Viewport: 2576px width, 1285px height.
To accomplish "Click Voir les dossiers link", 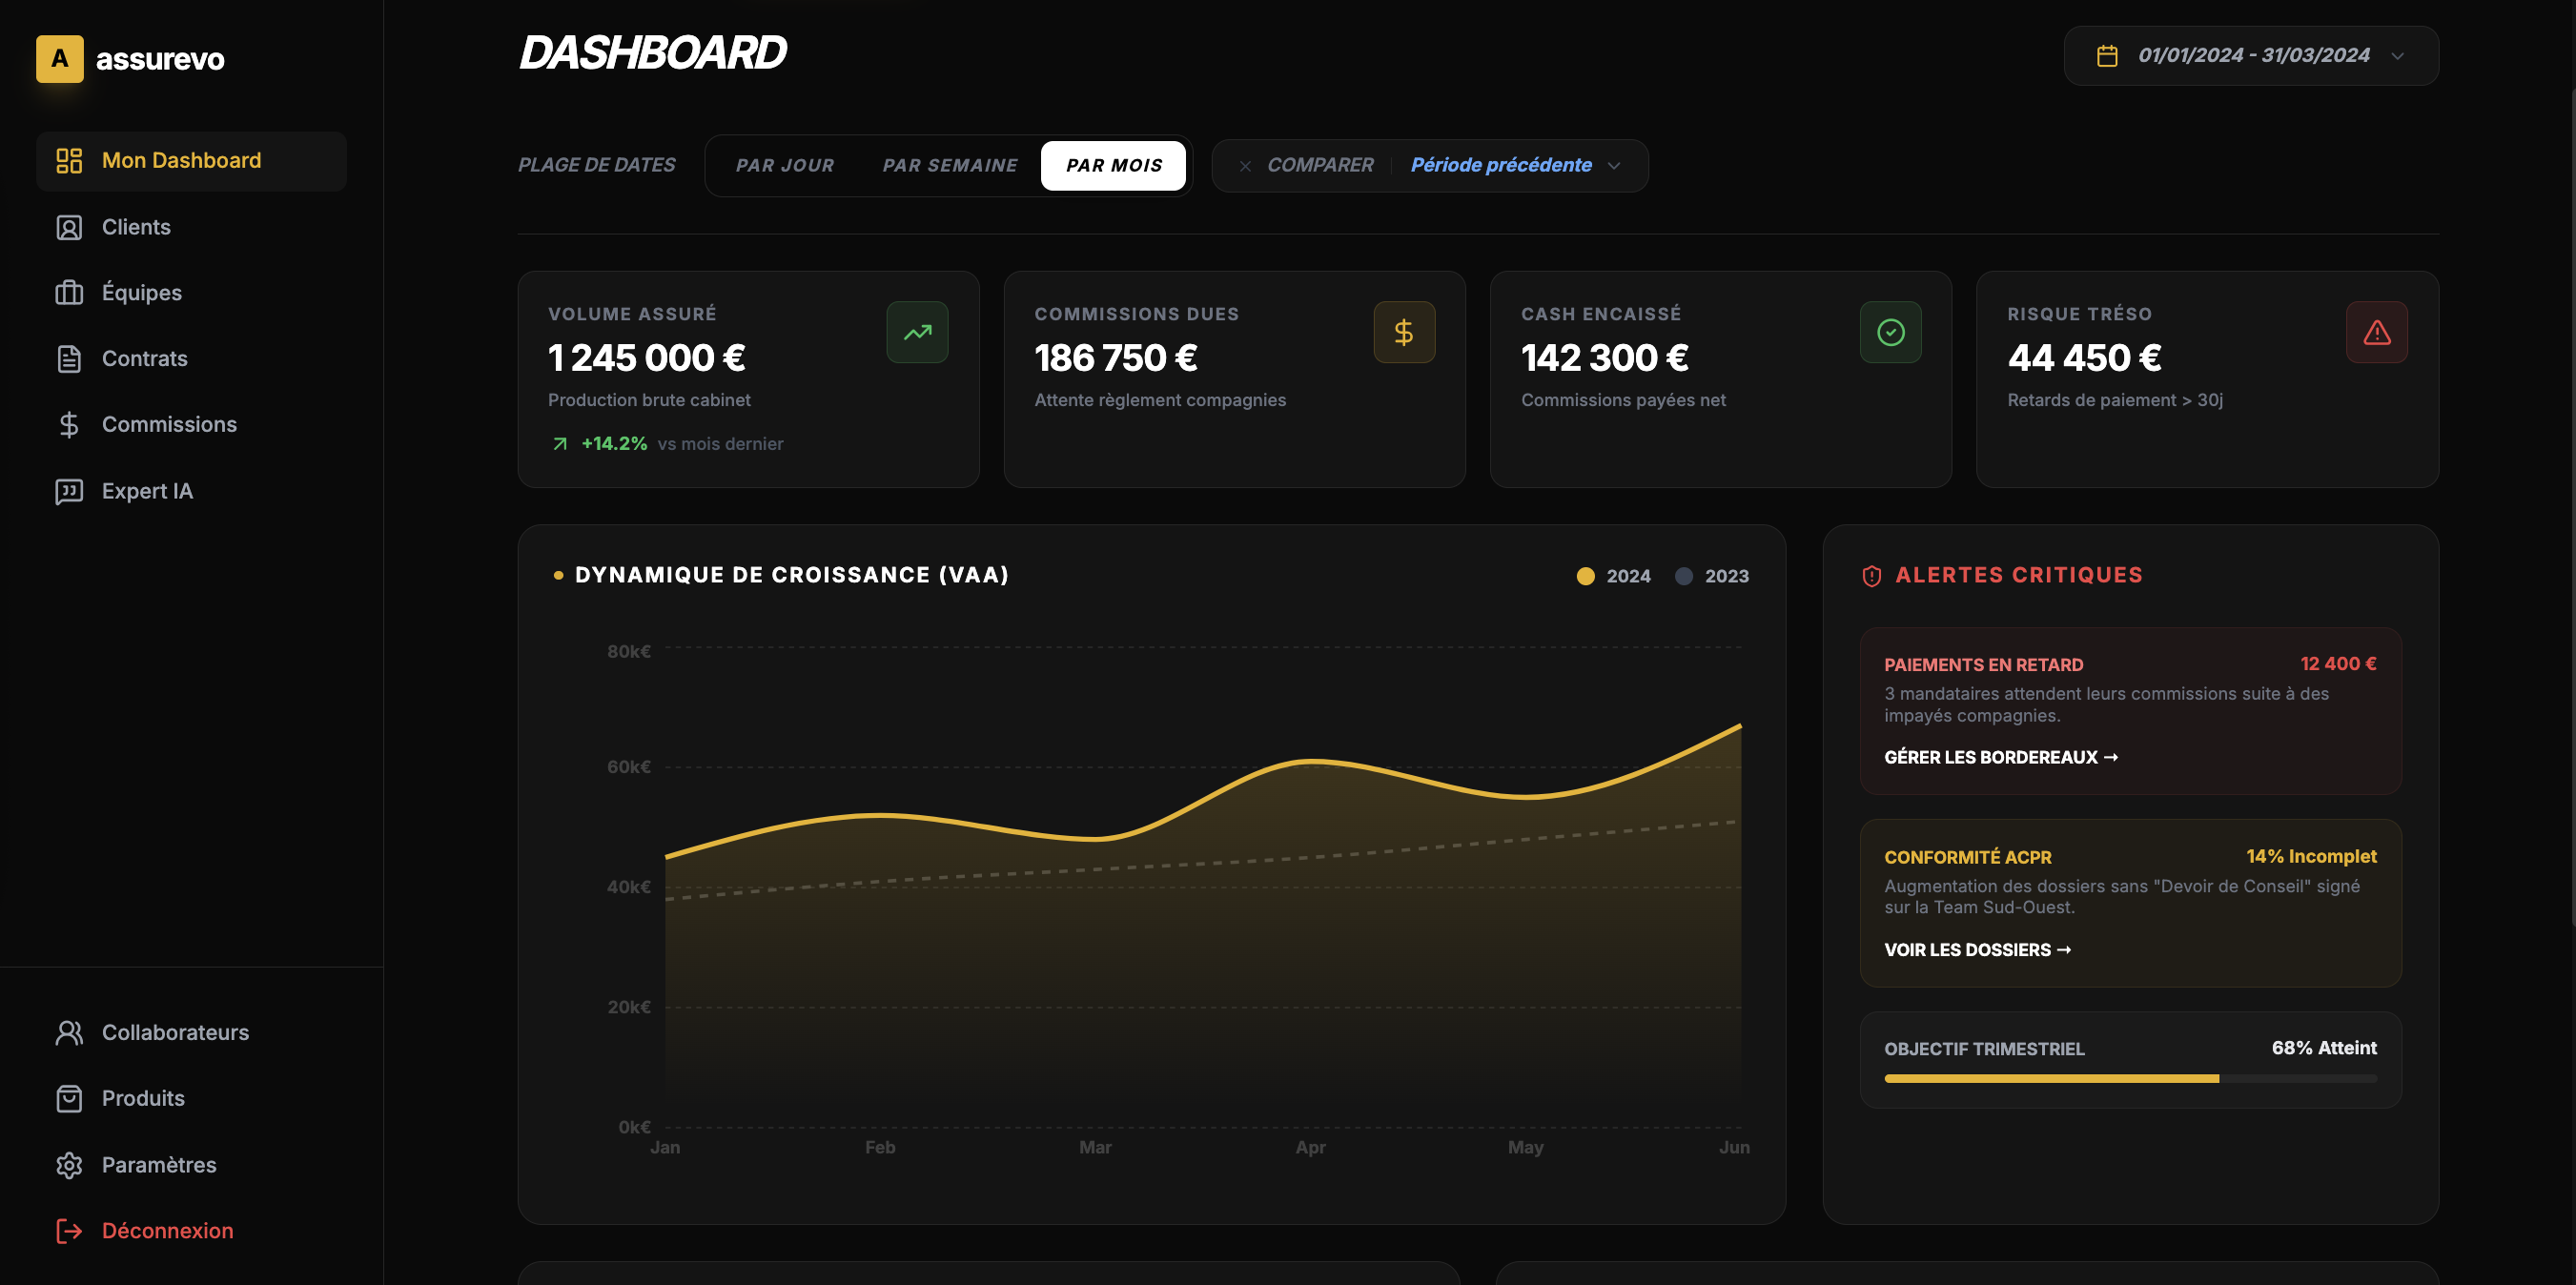I will 1977,950.
